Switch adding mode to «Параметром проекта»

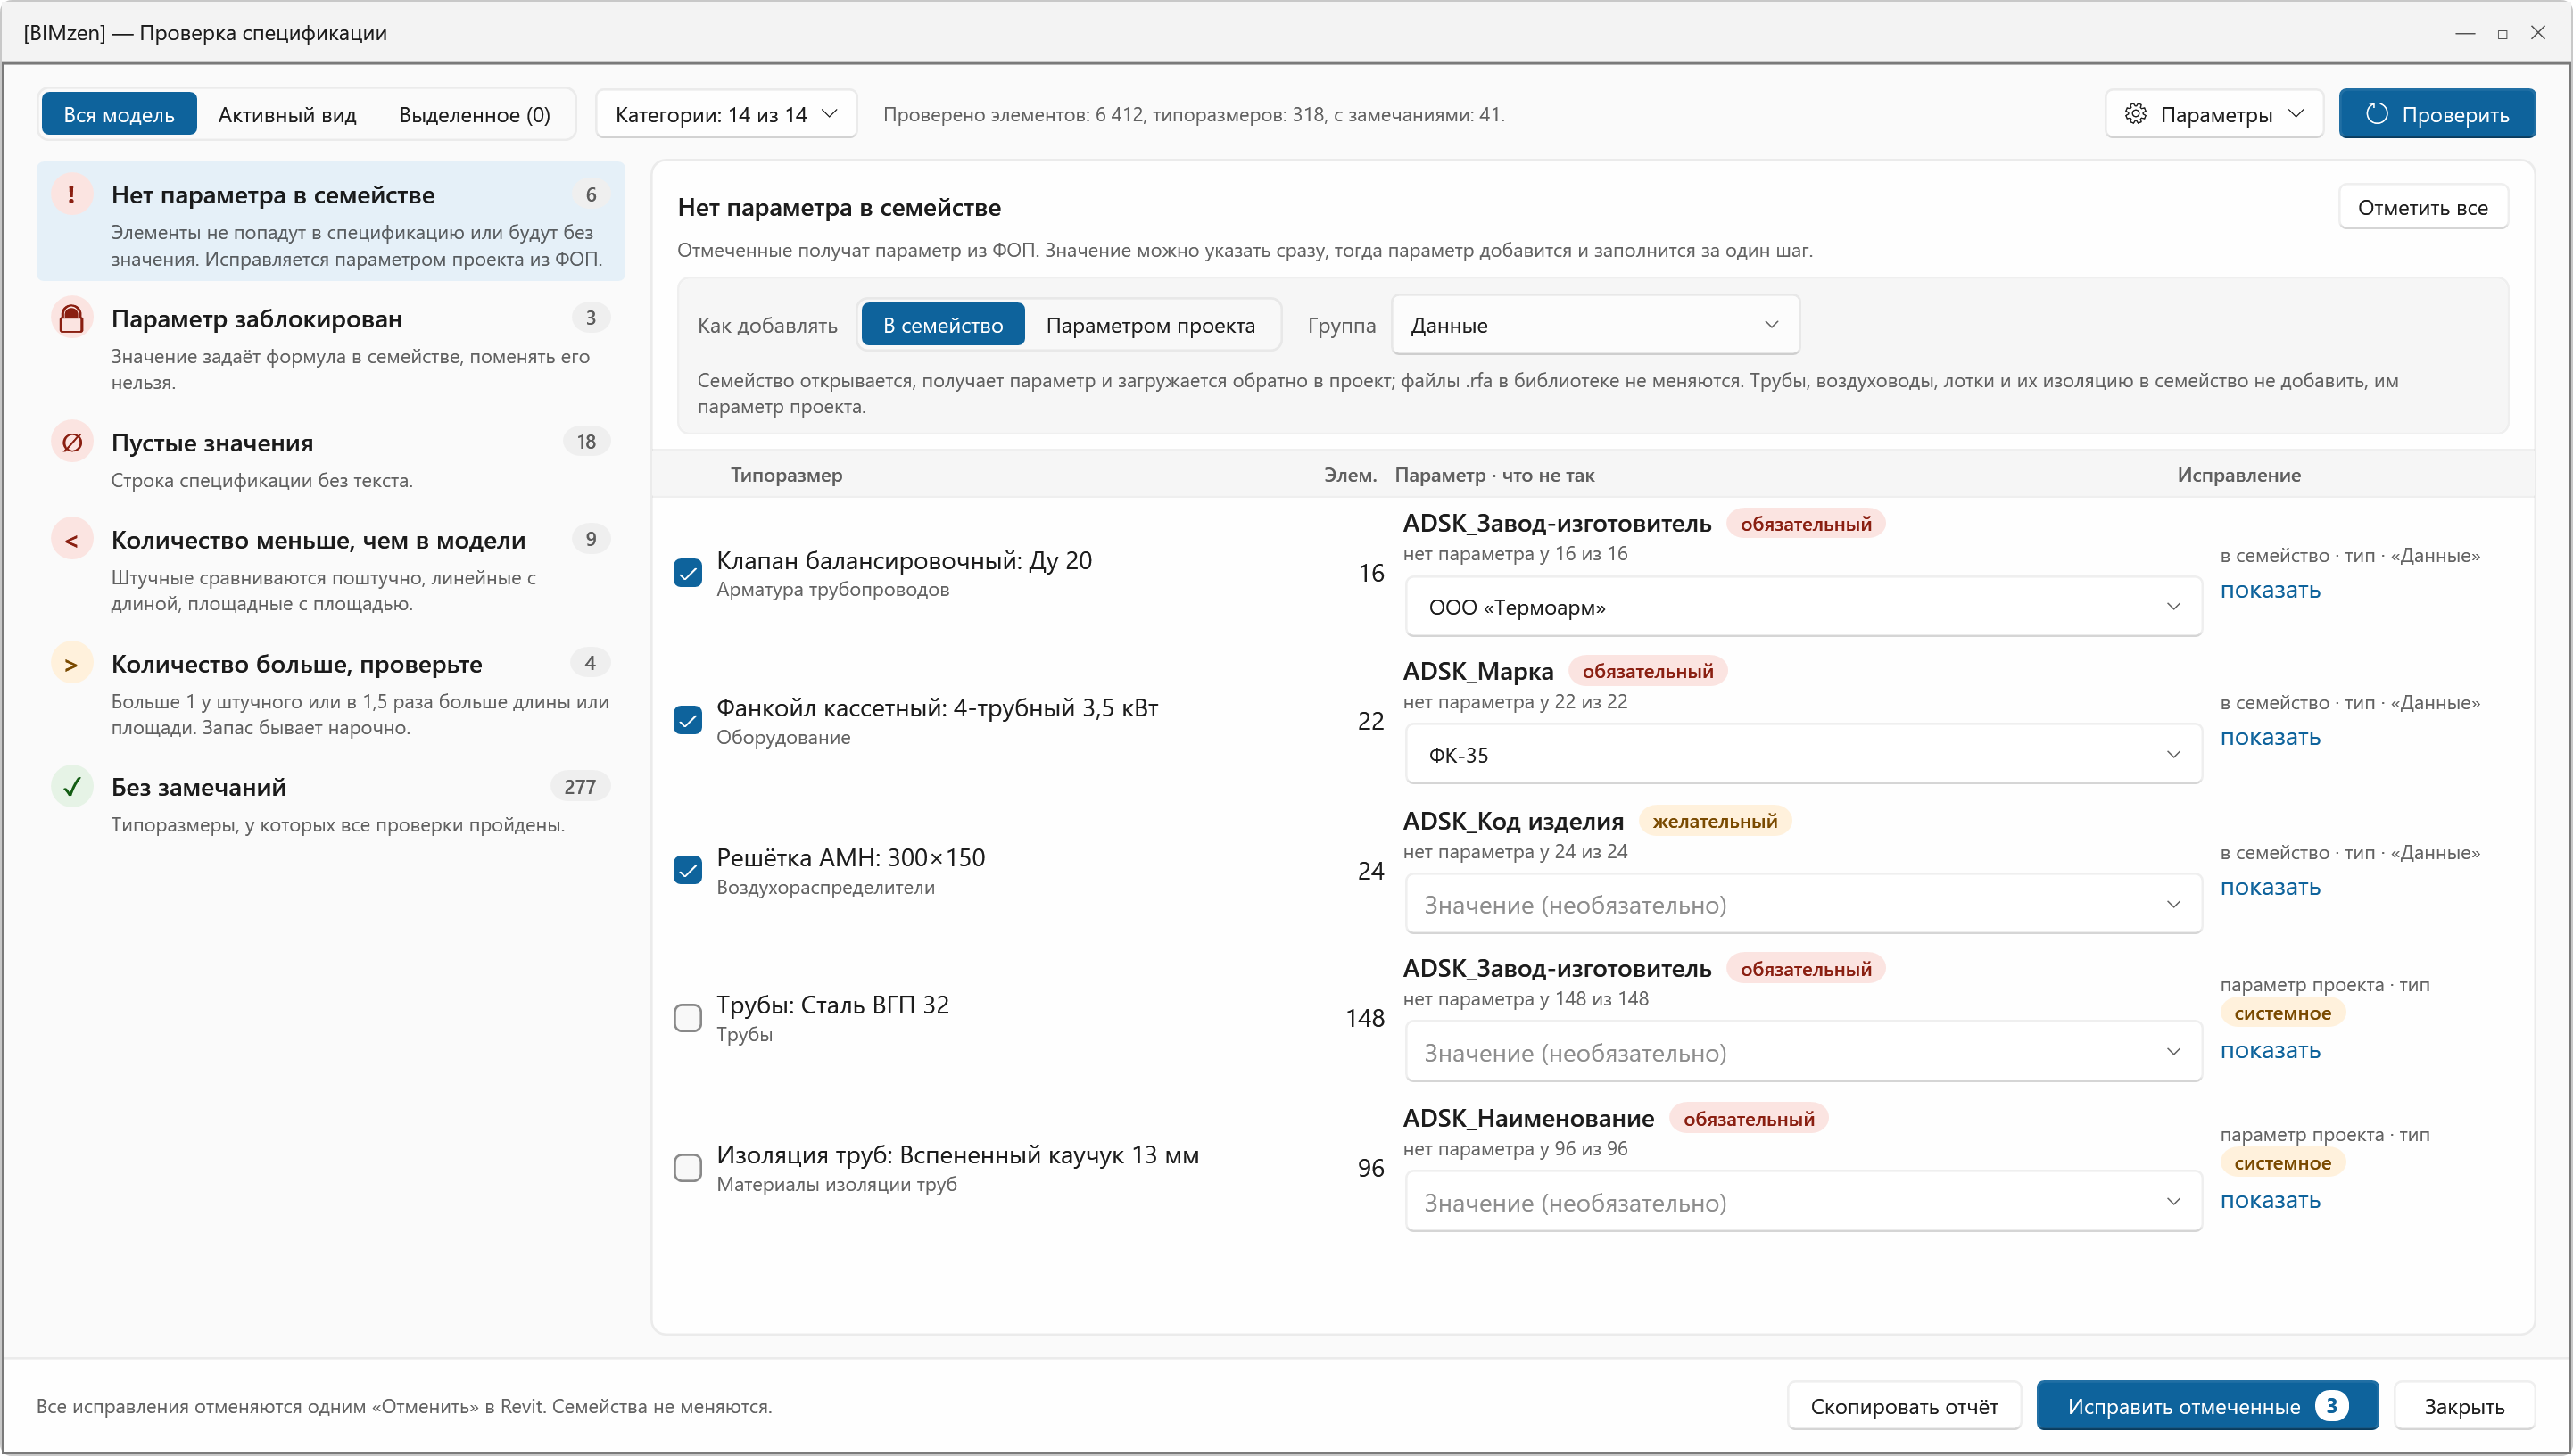[x=1150, y=325]
